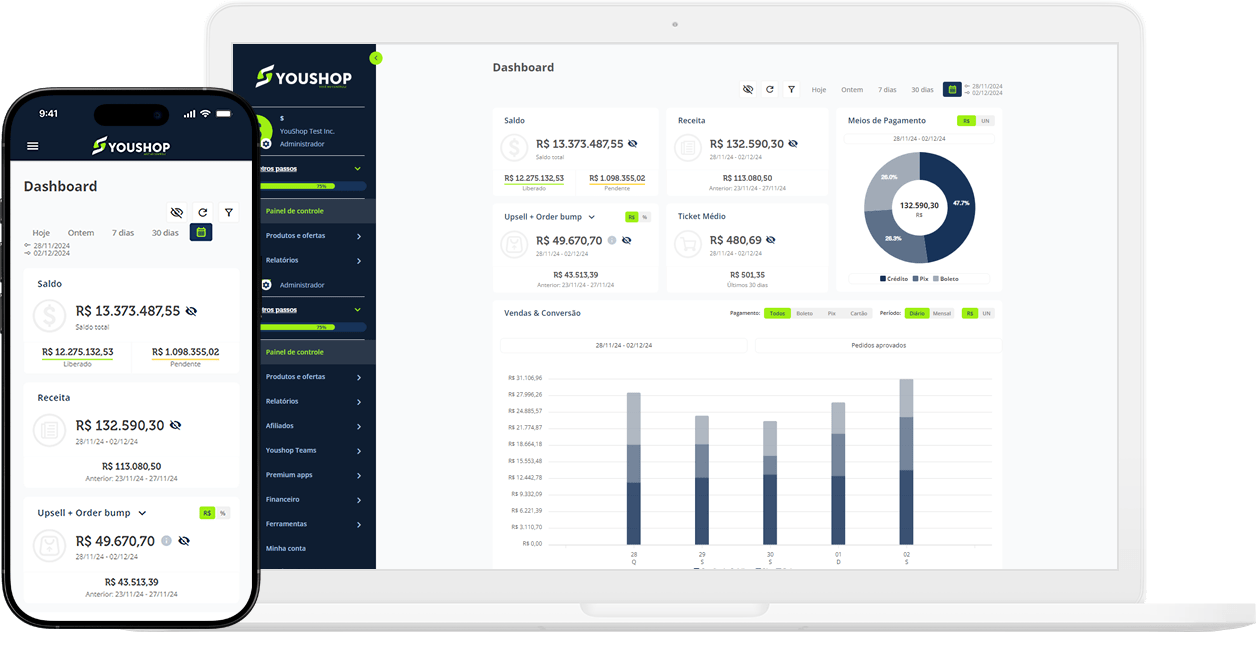This screenshot has width=1260, height=652.
Task: Click the gear icon beside YouShop Test Inc. profile
Action: pyautogui.click(x=266, y=144)
